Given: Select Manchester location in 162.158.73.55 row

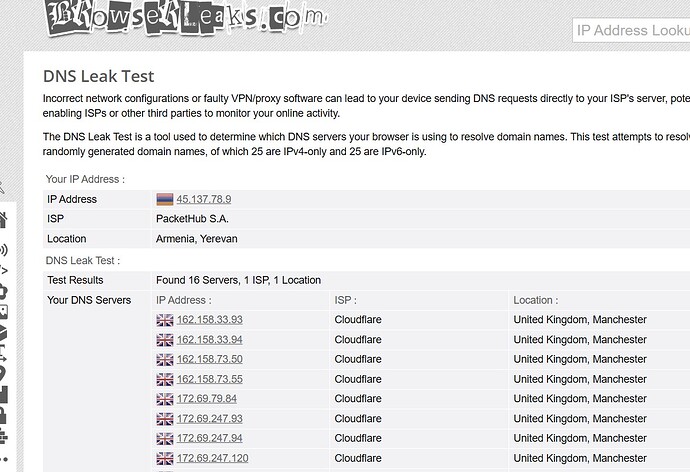Looking at the screenshot, I should click(580, 379).
